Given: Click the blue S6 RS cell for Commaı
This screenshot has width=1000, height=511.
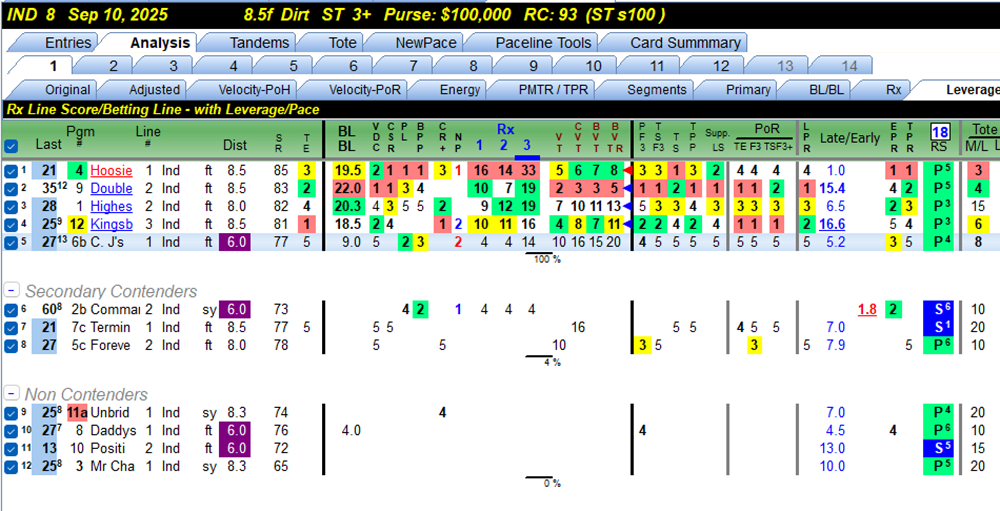Looking at the screenshot, I should 939,310.
